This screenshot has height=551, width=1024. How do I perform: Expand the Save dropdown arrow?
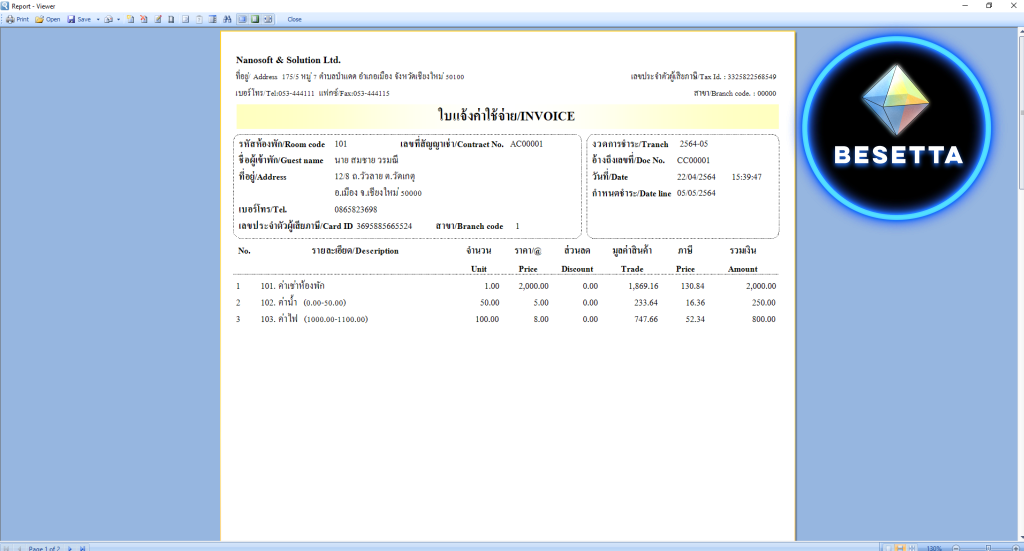click(96, 19)
